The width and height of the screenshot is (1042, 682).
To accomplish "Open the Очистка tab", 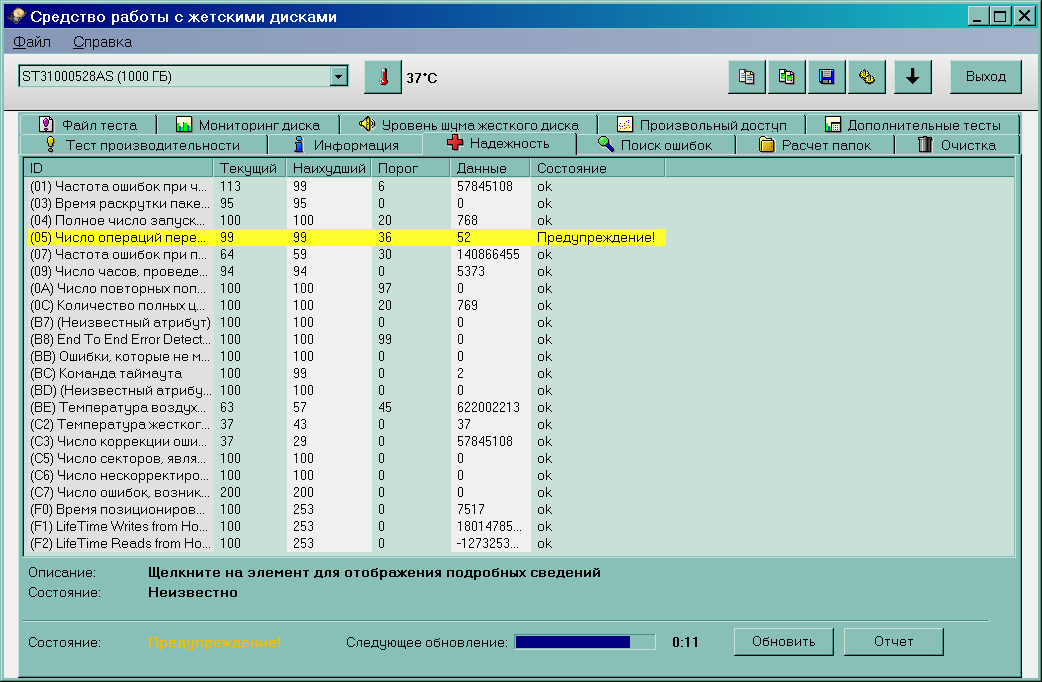I will (956, 145).
